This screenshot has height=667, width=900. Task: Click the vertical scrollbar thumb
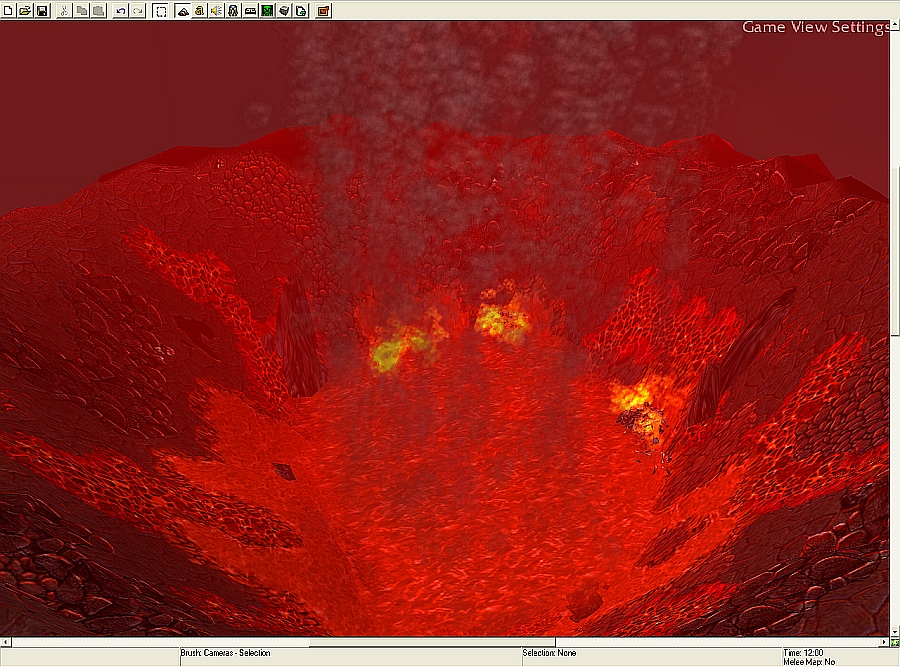coord(895,250)
